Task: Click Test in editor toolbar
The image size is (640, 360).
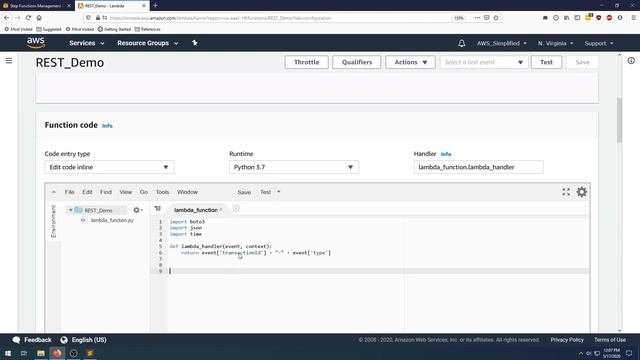Action: 265,192
